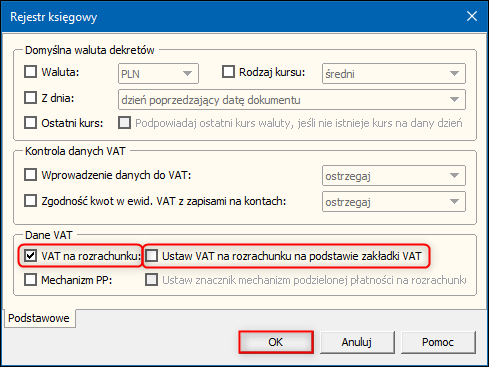
Task: Select the Podstawowe tab
Action: tap(39, 318)
